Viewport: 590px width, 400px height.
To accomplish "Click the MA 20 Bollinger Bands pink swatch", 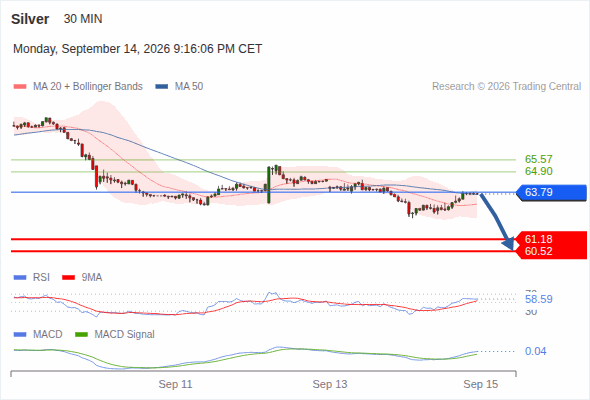I will coord(20,87).
